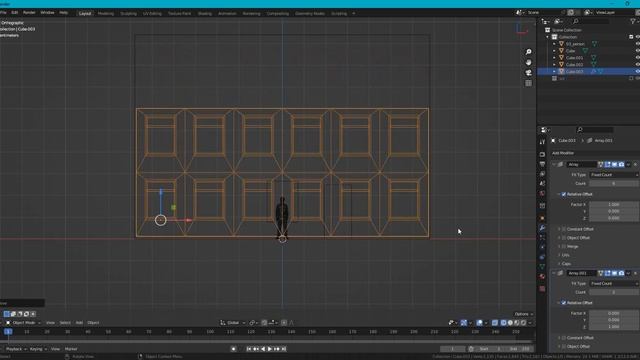Open the Fit Type dropdown of Array

point(614,175)
